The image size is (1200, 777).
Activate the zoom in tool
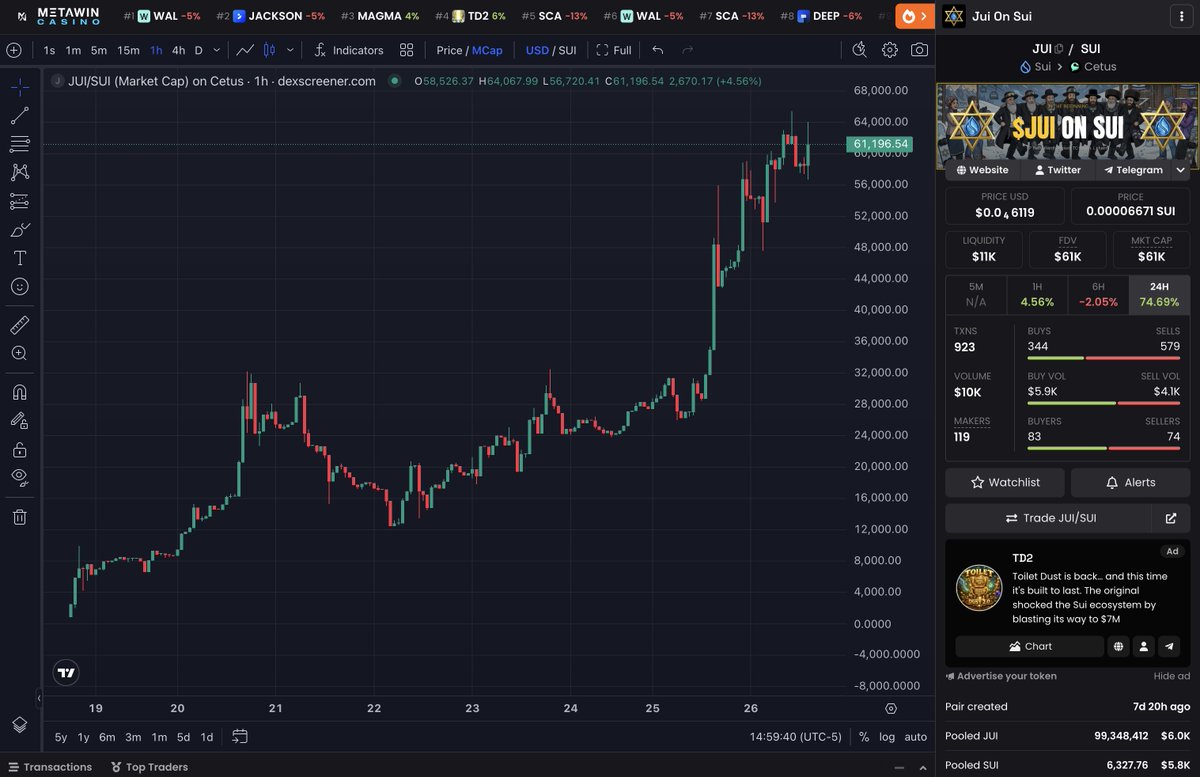[x=19, y=353]
